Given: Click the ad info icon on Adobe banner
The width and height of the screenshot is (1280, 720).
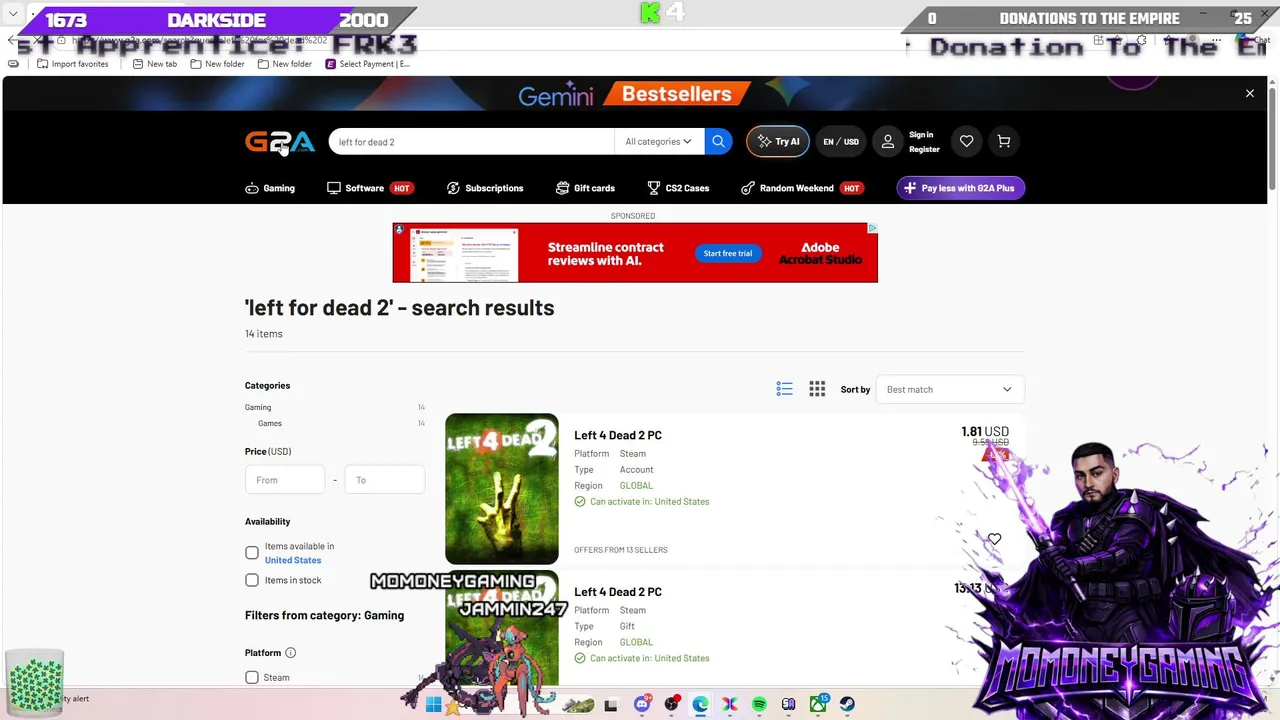Looking at the screenshot, I should pos(872,228).
